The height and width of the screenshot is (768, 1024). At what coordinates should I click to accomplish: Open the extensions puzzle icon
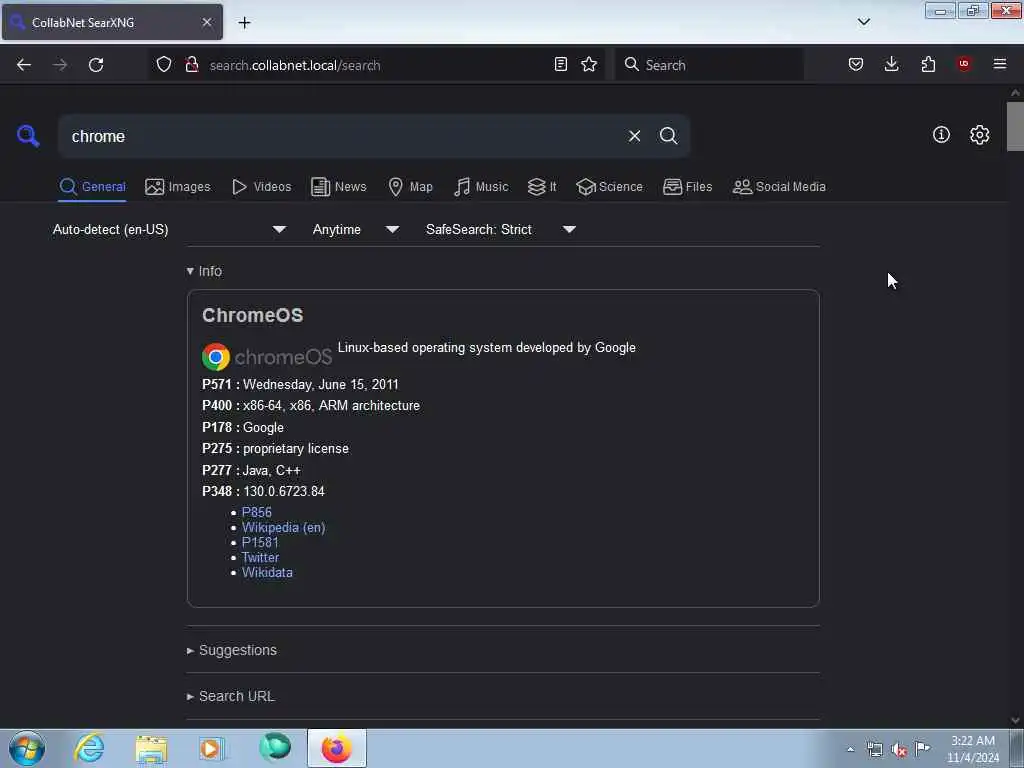[928, 64]
